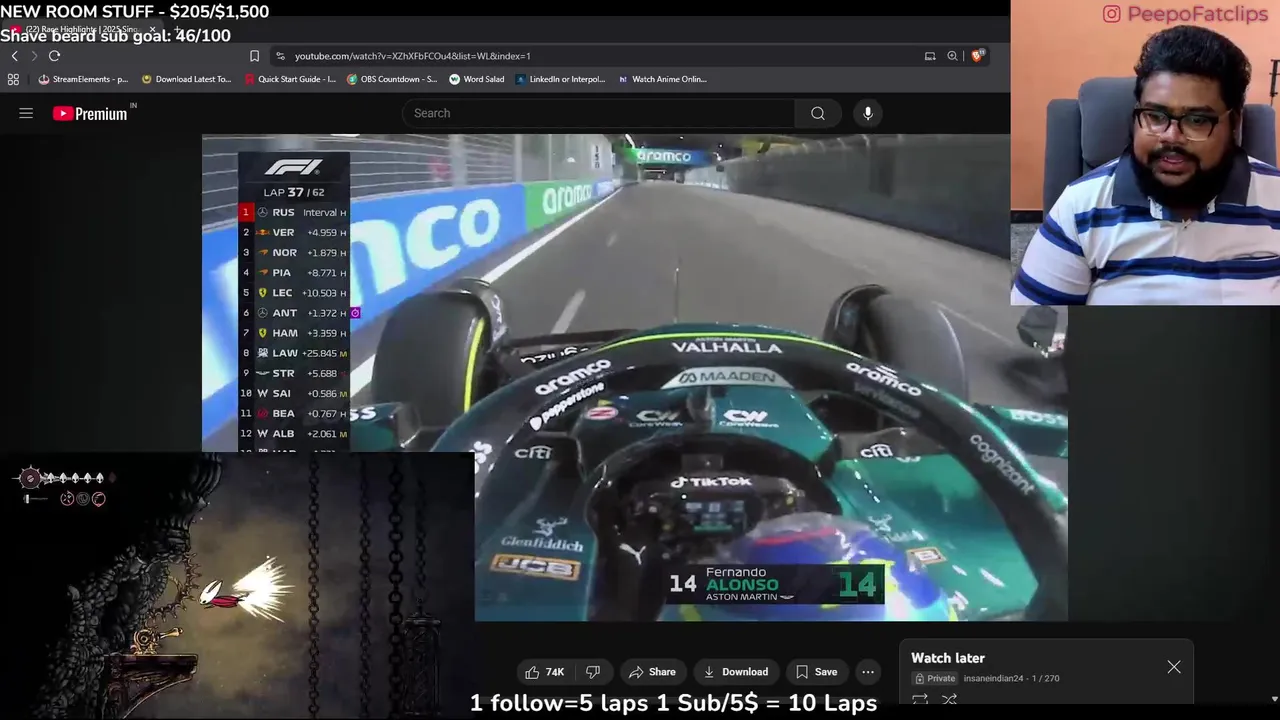1280x720 pixels.
Task: Click the search magnifier button
Action: coord(818,113)
